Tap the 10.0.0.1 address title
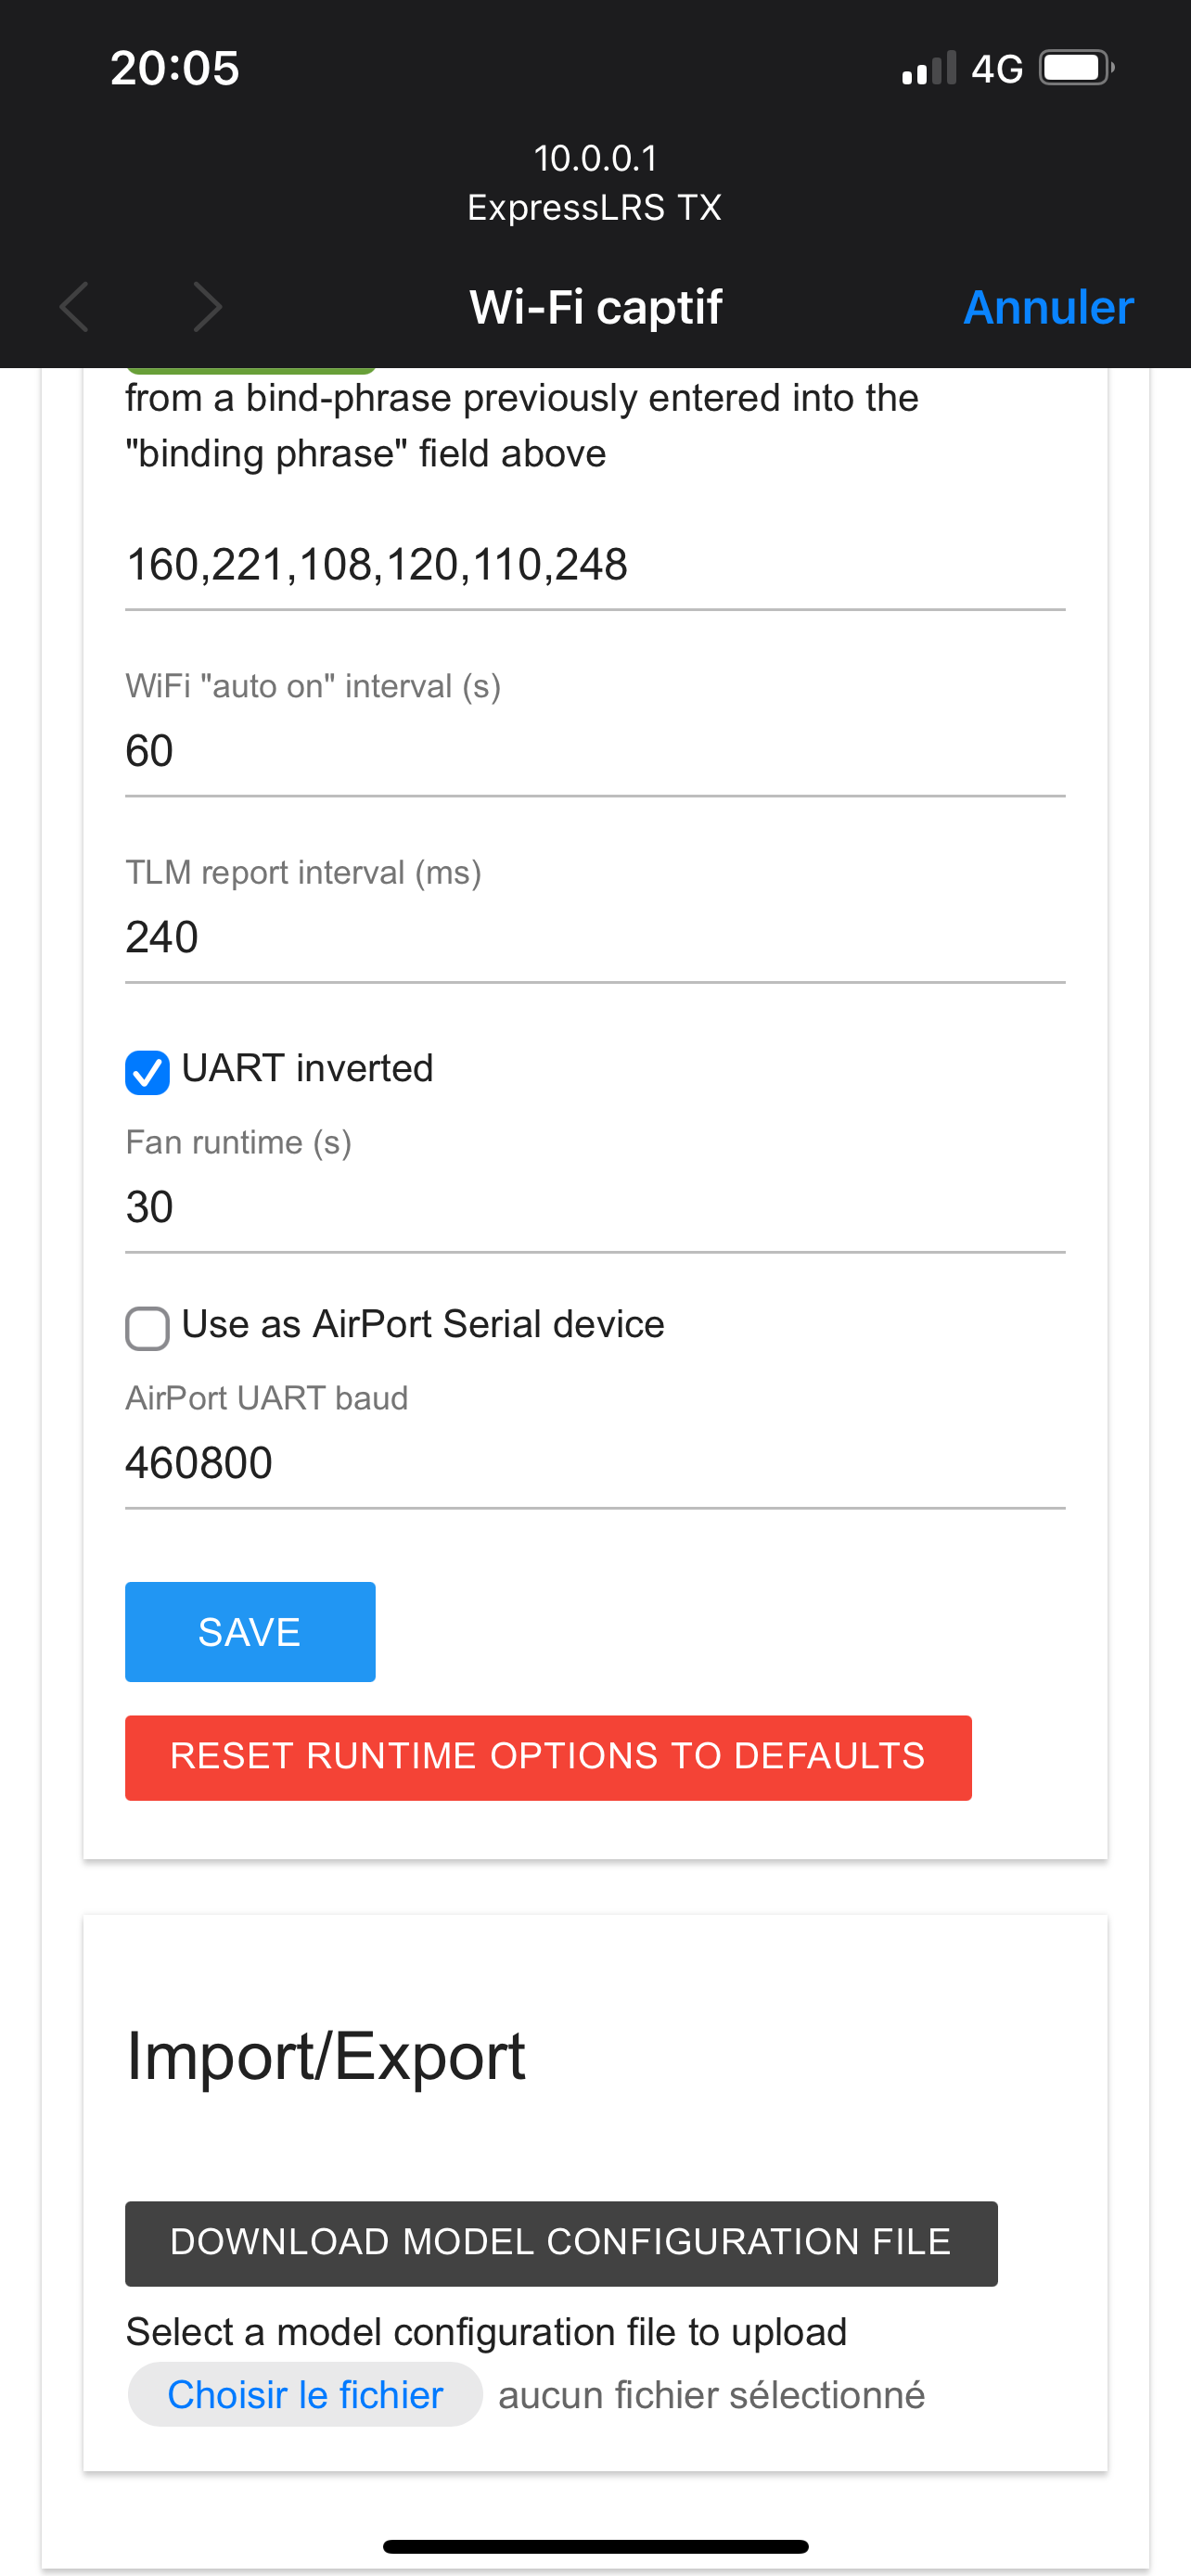The image size is (1191, 2576). [595, 158]
